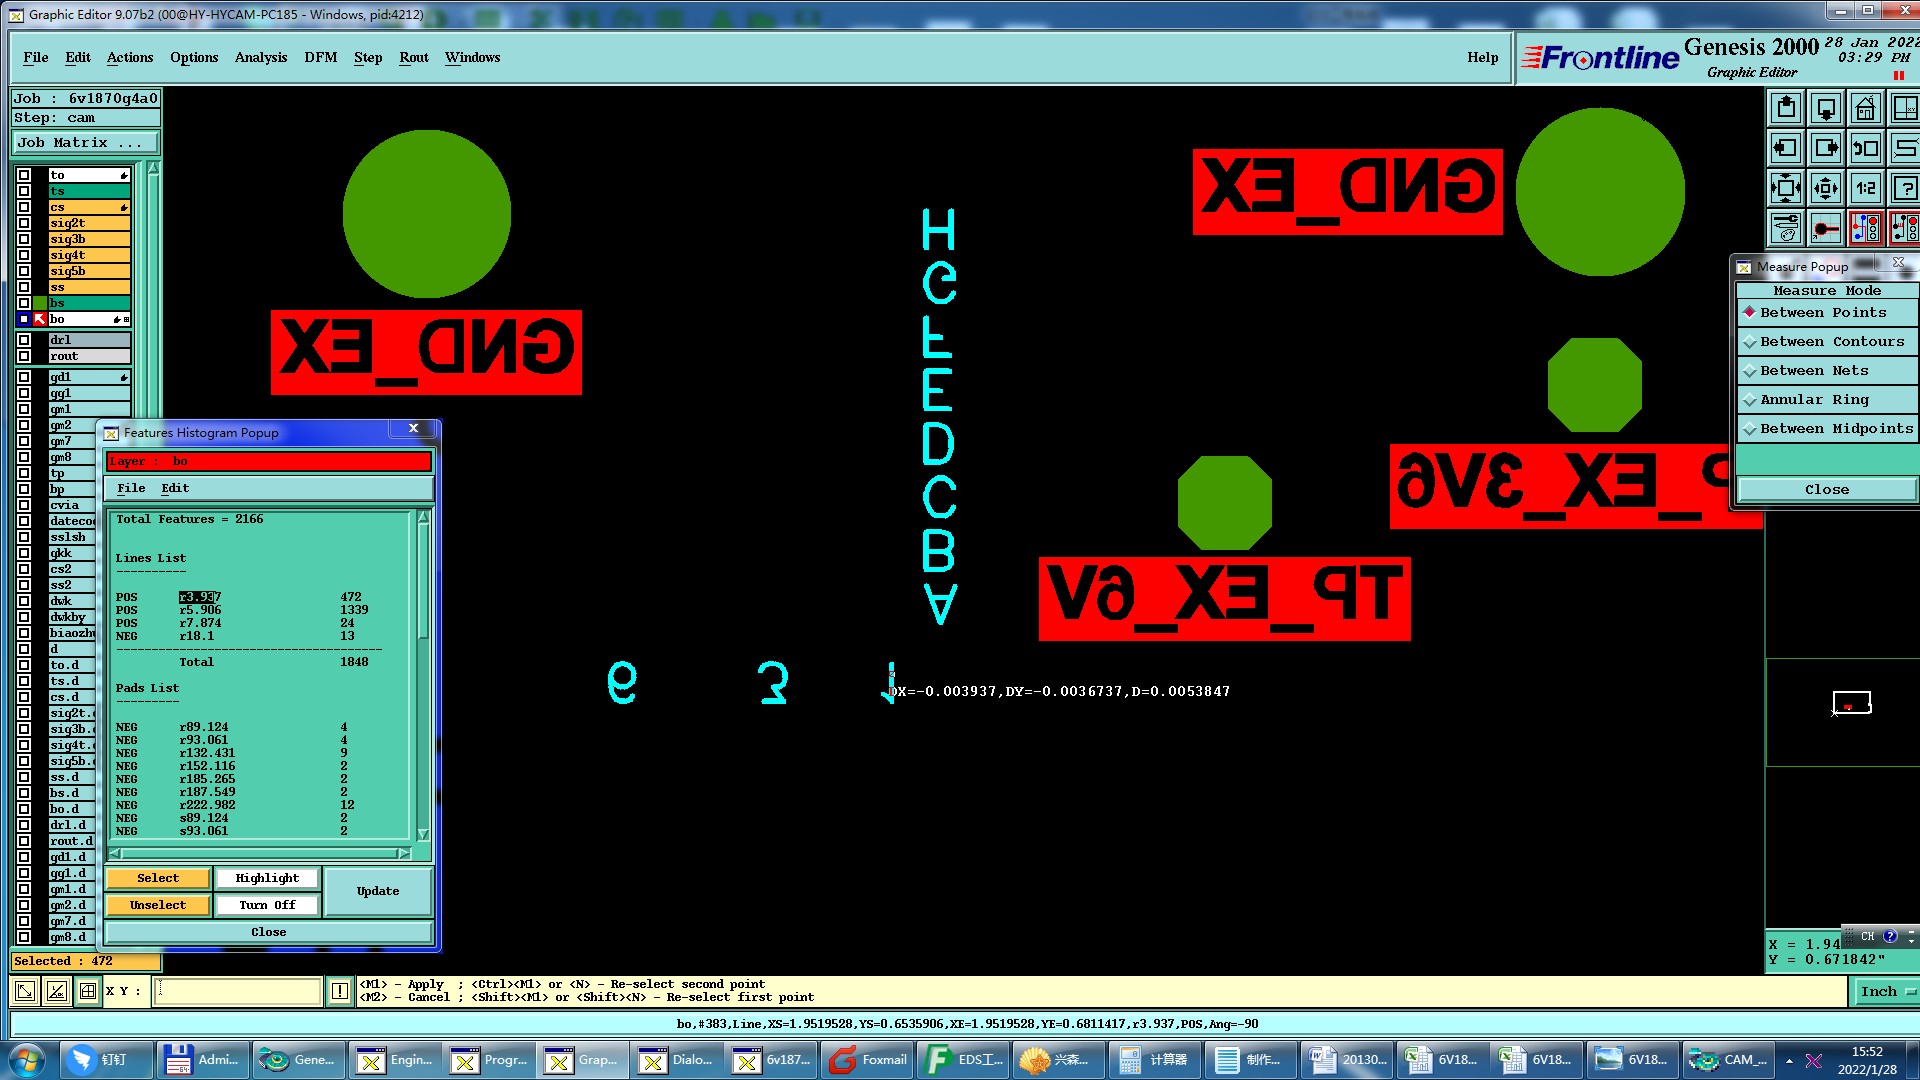Toggle checkbox for layer sig2t

[24, 223]
